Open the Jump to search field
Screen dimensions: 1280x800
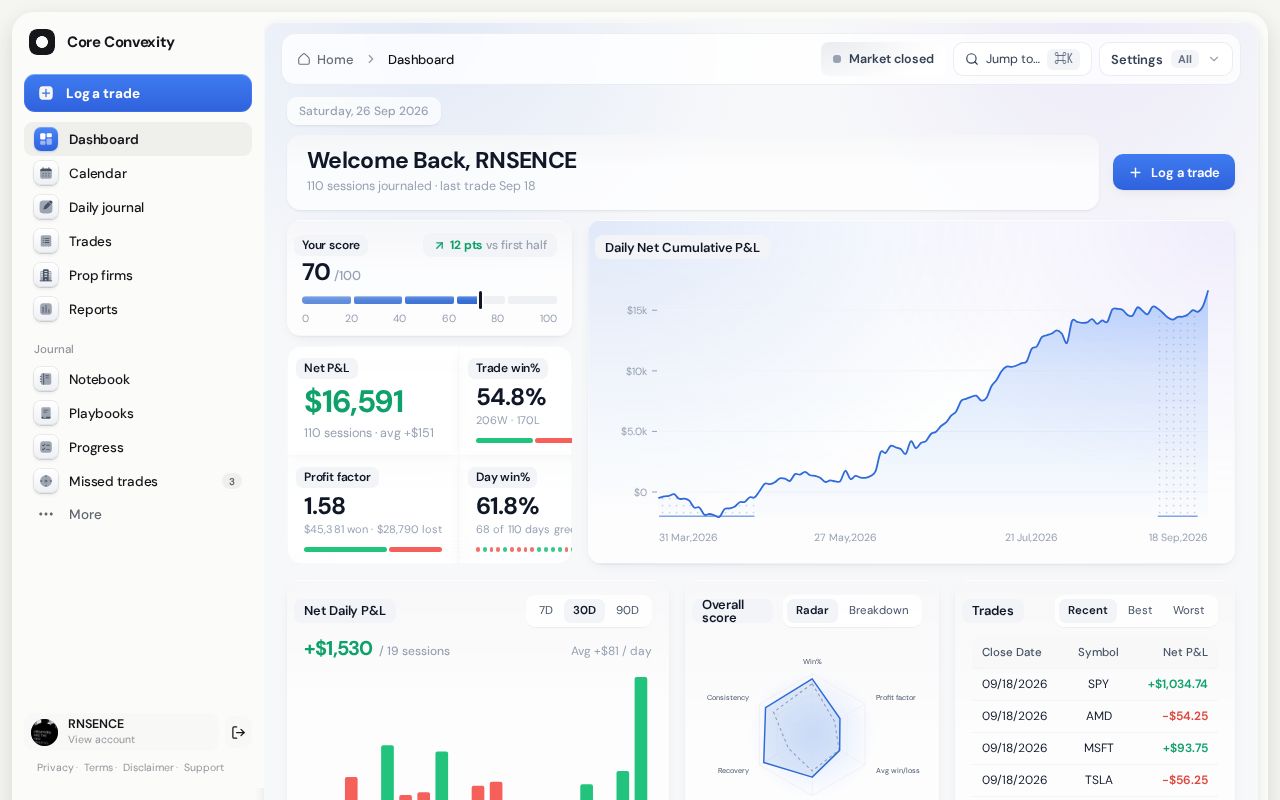(1022, 59)
